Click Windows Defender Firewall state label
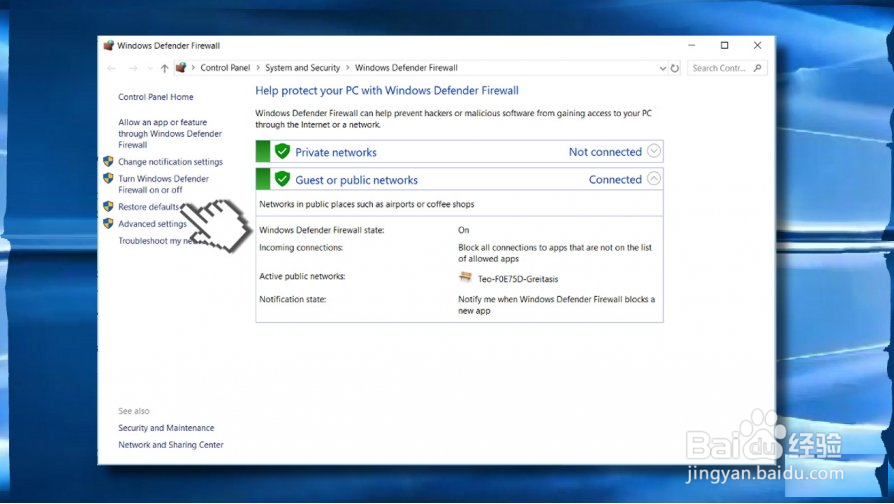The width and height of the screenshot is (894, 504). 322,230
